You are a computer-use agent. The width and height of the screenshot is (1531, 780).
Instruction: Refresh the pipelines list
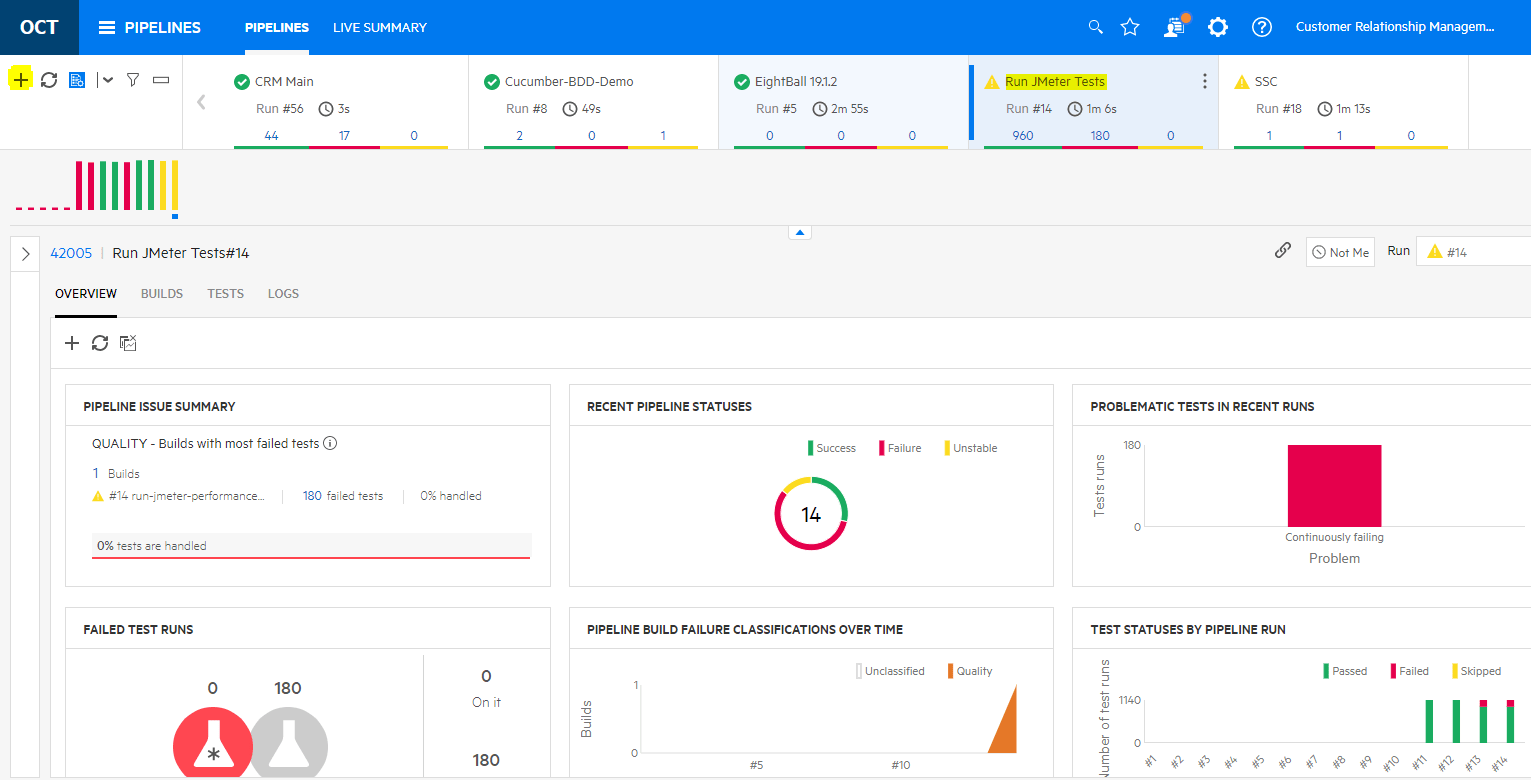49,80
